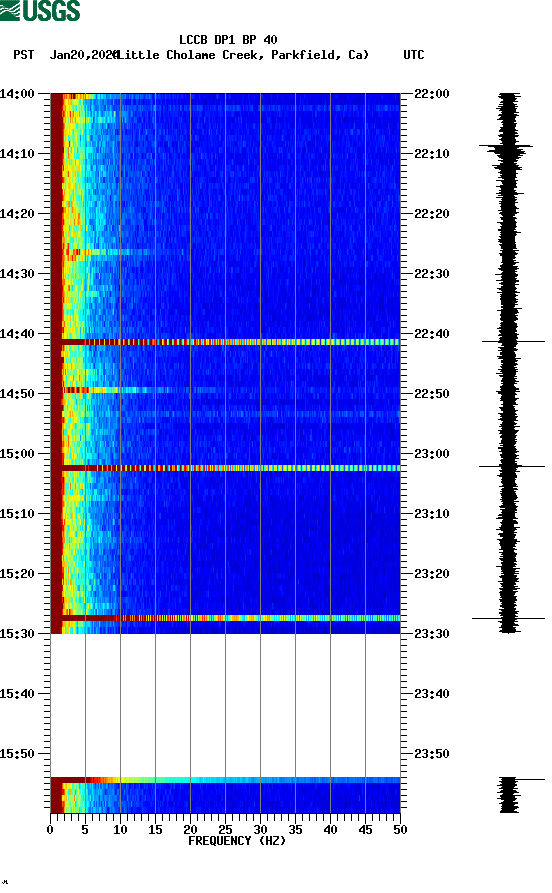Click the 45 Hz frequency tick label
The image size is (552, 893).
(x=365, y=830)
